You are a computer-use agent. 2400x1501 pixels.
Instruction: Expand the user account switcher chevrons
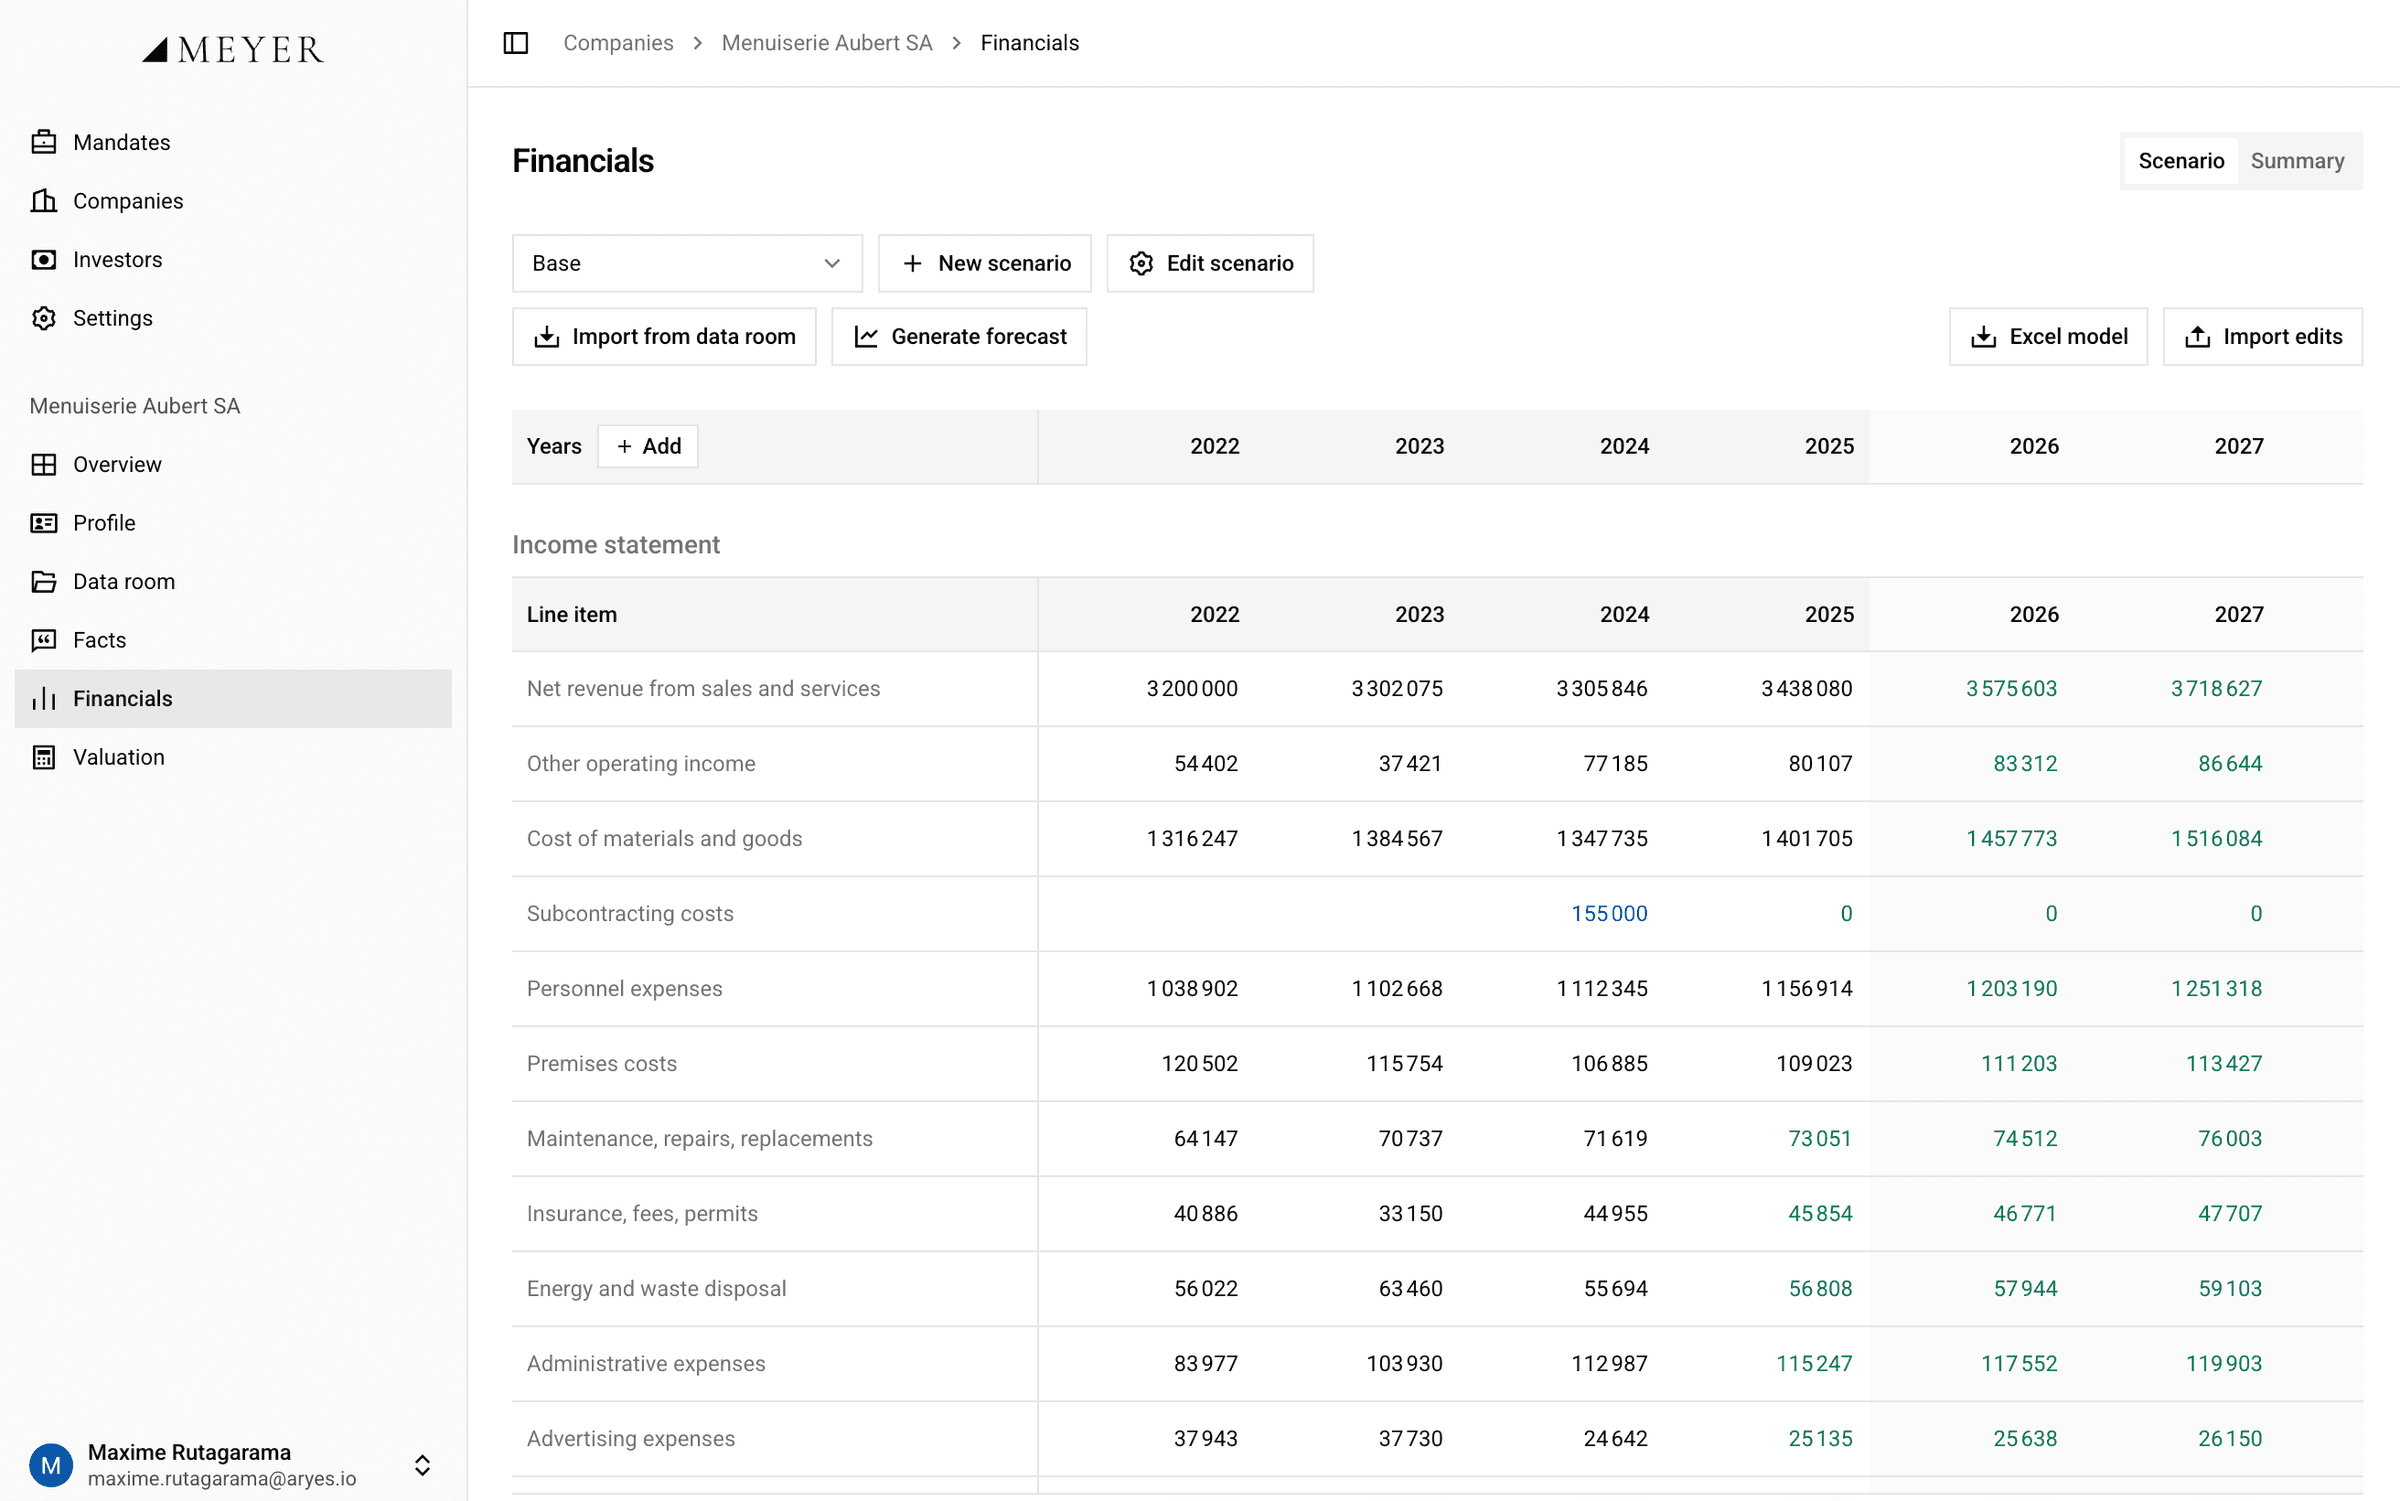click(422, 1465)
